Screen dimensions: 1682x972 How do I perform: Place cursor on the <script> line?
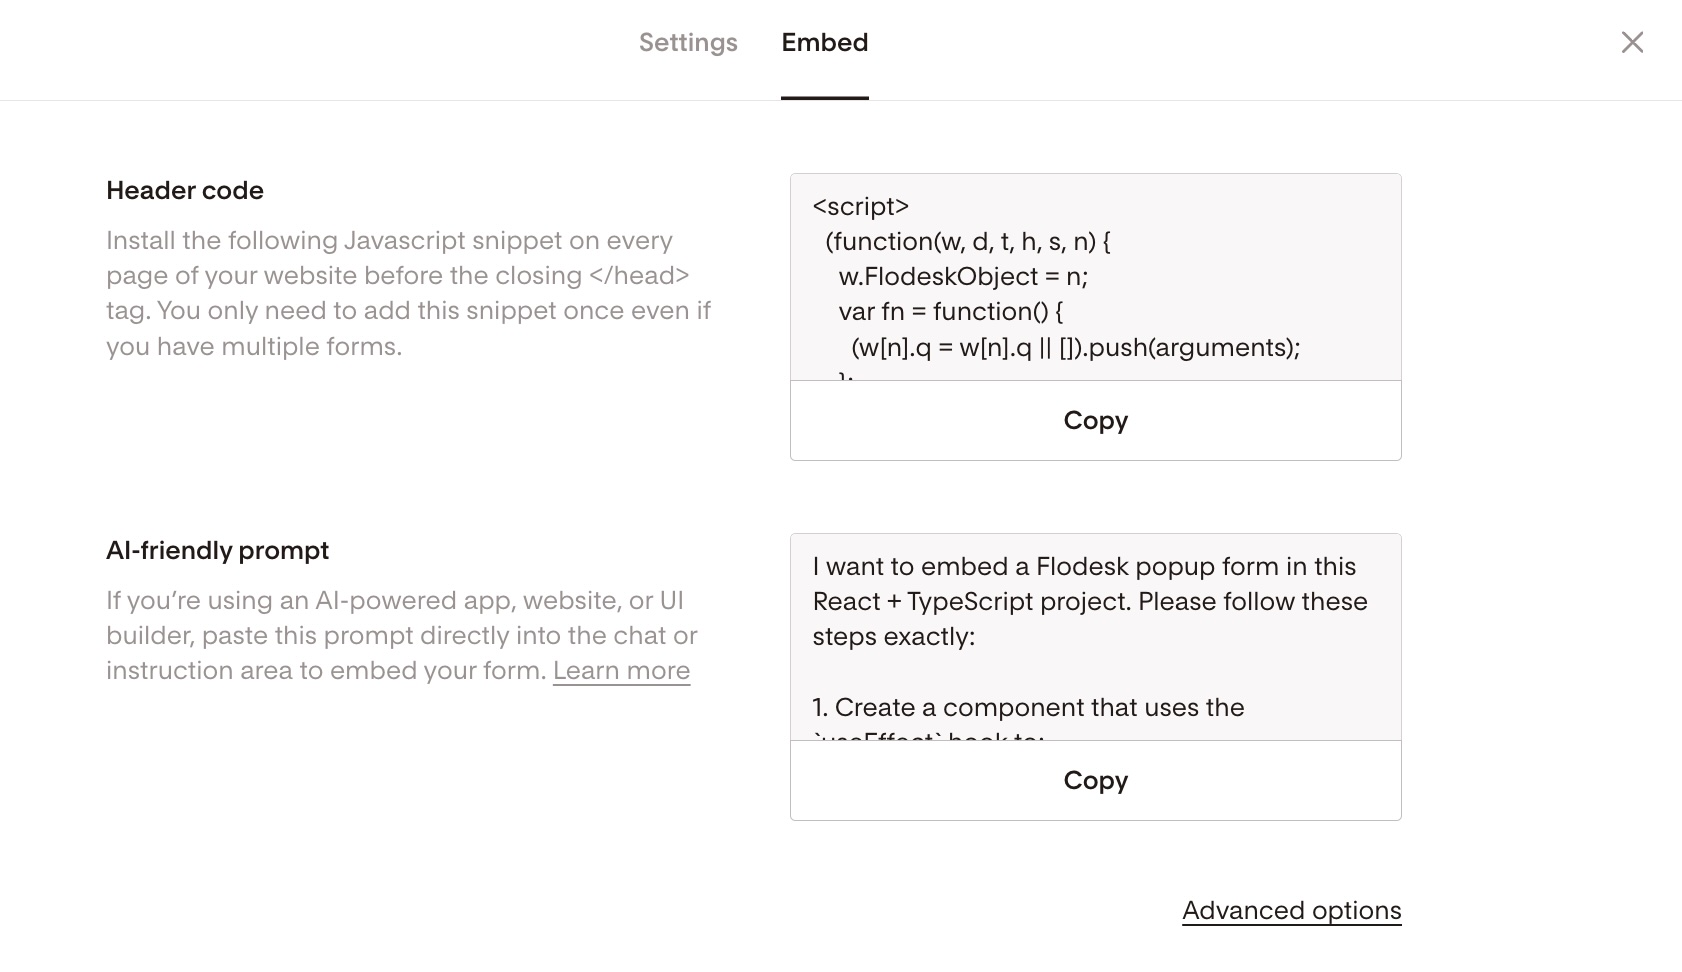click(x=860, y=206)
